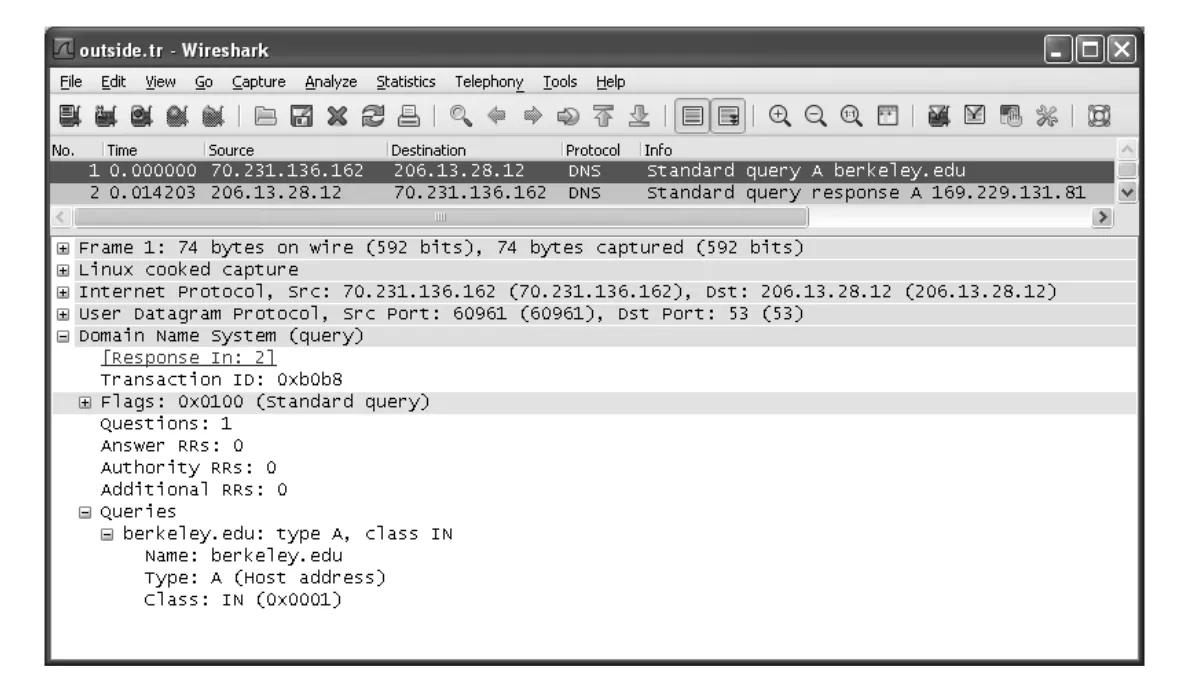The width and height of the screenshot is (1189, 682).
Task: Select packet 1 DNS query berkeley.edu
Action: coord(582,171)
